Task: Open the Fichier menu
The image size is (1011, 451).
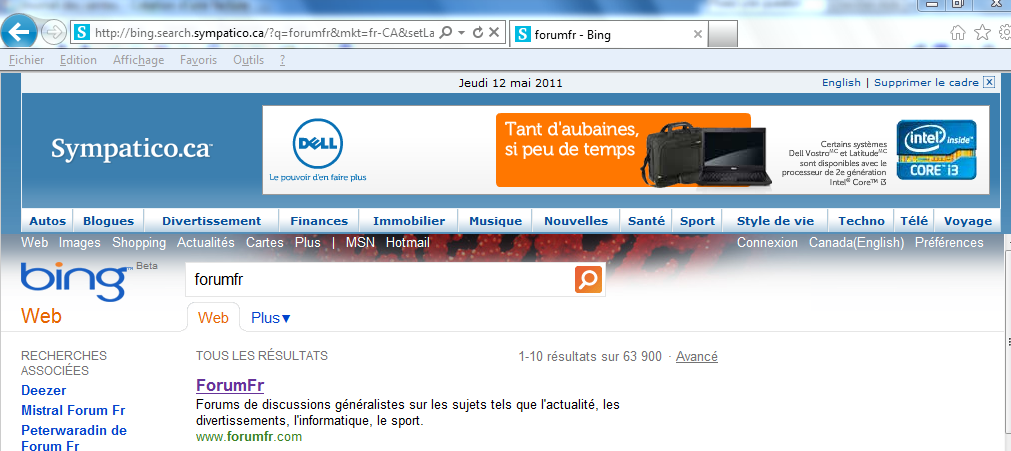Action: pos(26,60)
